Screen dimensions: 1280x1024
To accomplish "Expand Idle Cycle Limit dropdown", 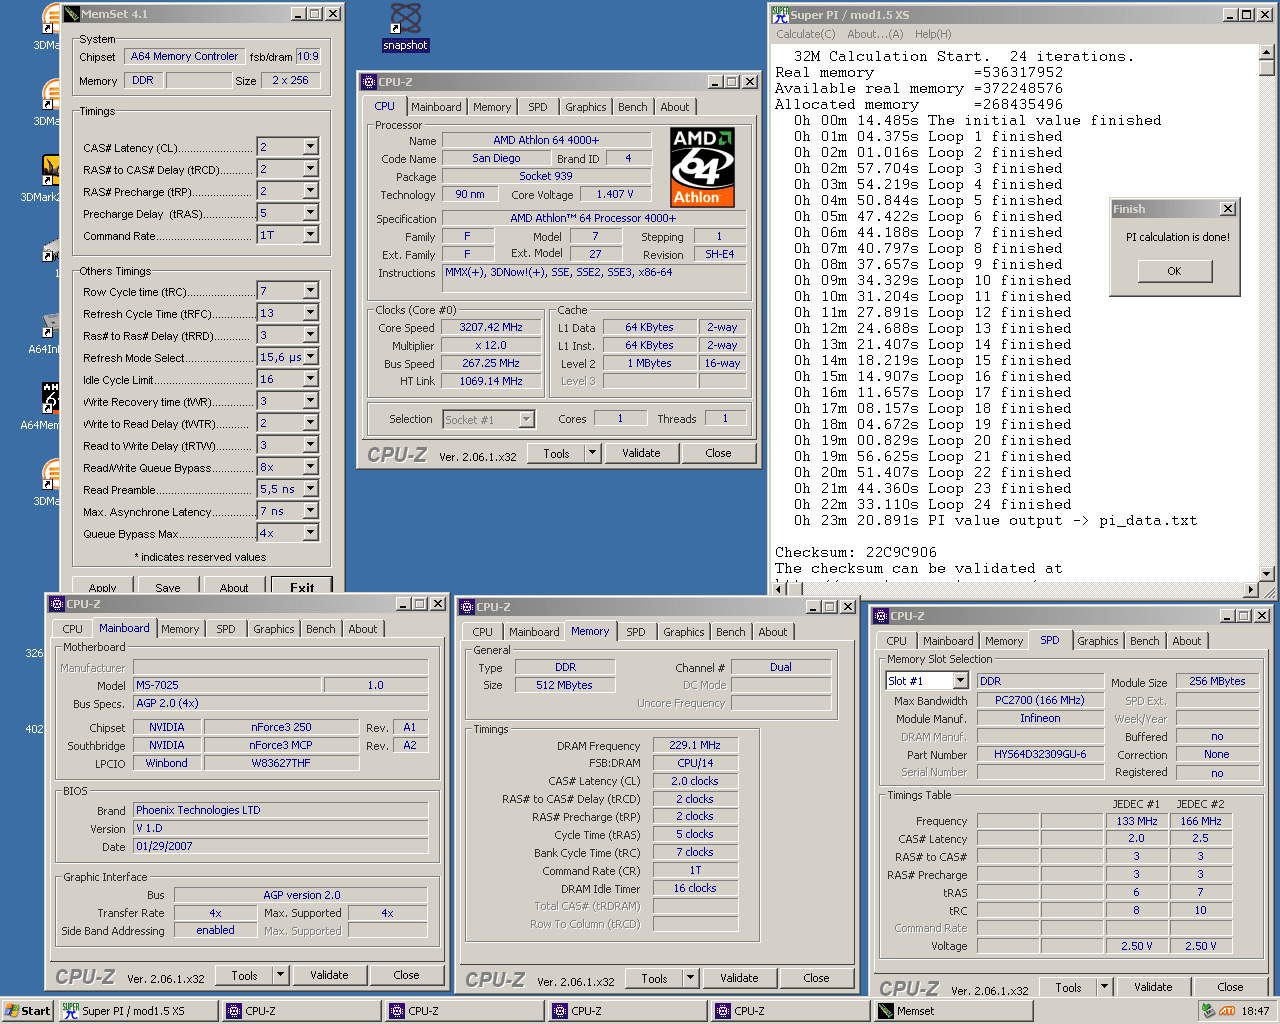I will pyautogui.click(x=310, y=379).
